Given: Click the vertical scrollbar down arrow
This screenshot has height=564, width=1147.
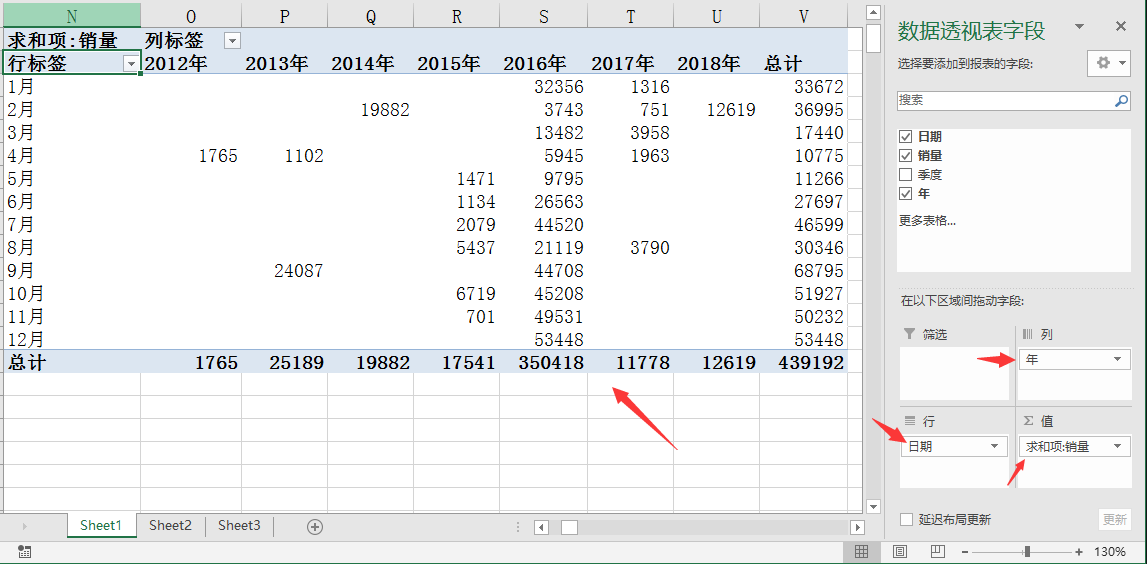Looking at the screenshot, I should pos(873,505).
